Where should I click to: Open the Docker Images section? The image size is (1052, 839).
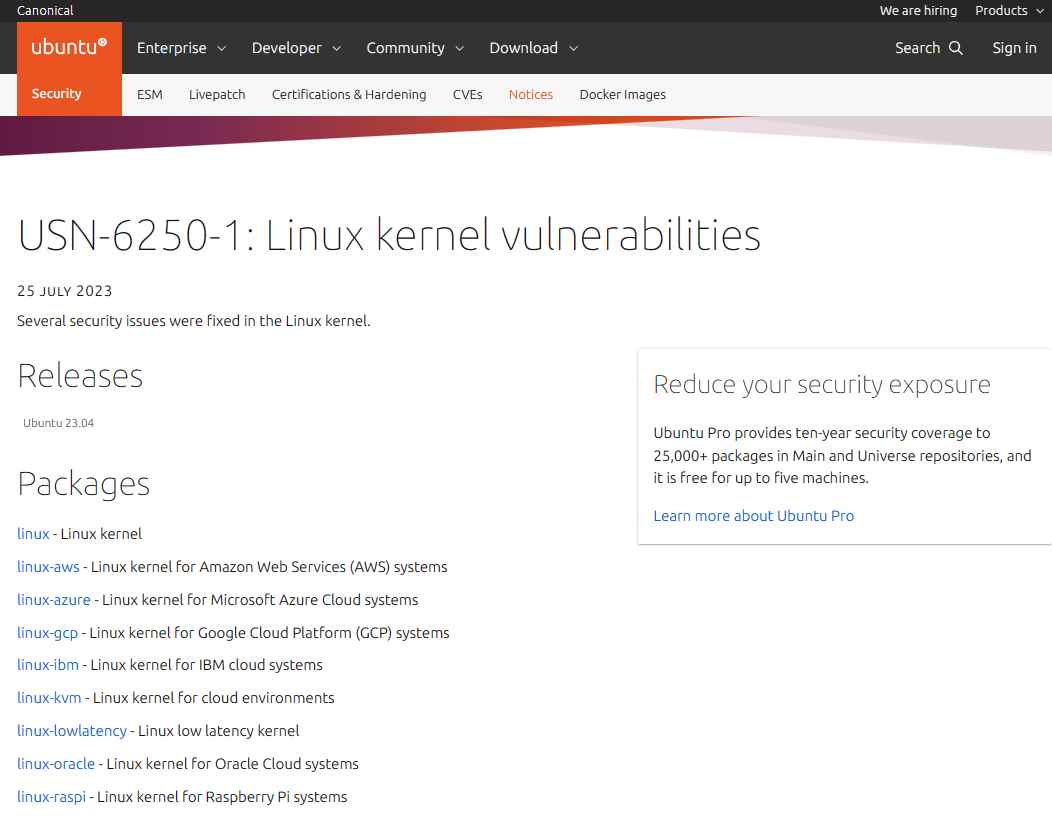(622, 94)
